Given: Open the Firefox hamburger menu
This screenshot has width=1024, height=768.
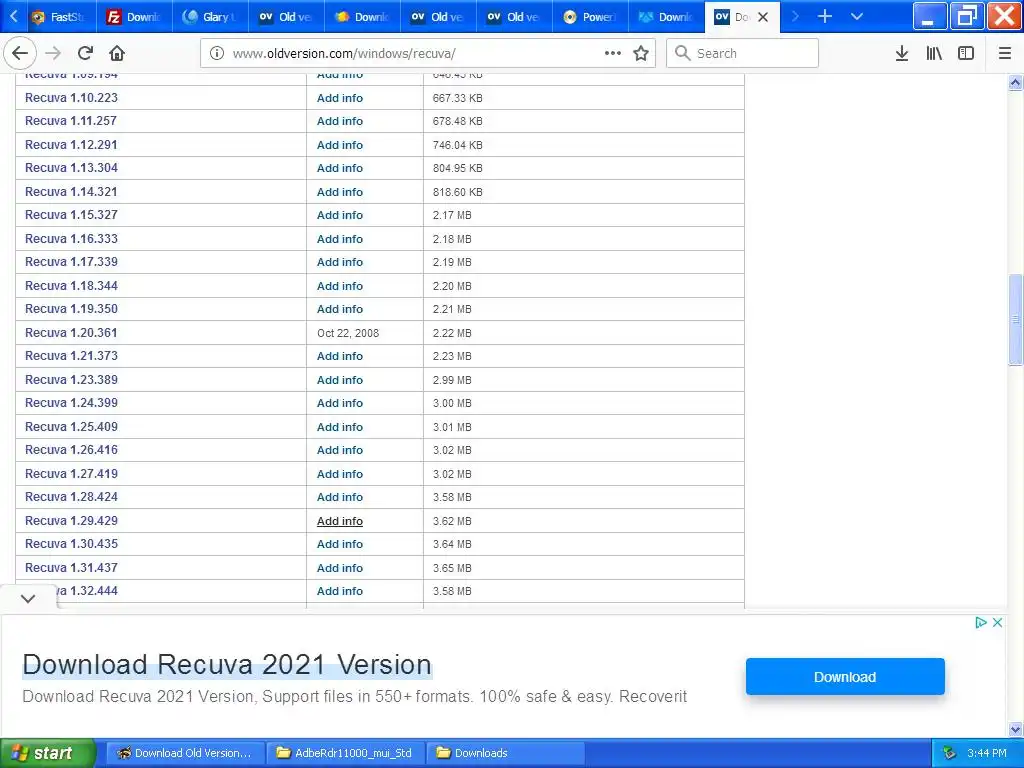Looking at the screenshot, I should [1005, 53].
